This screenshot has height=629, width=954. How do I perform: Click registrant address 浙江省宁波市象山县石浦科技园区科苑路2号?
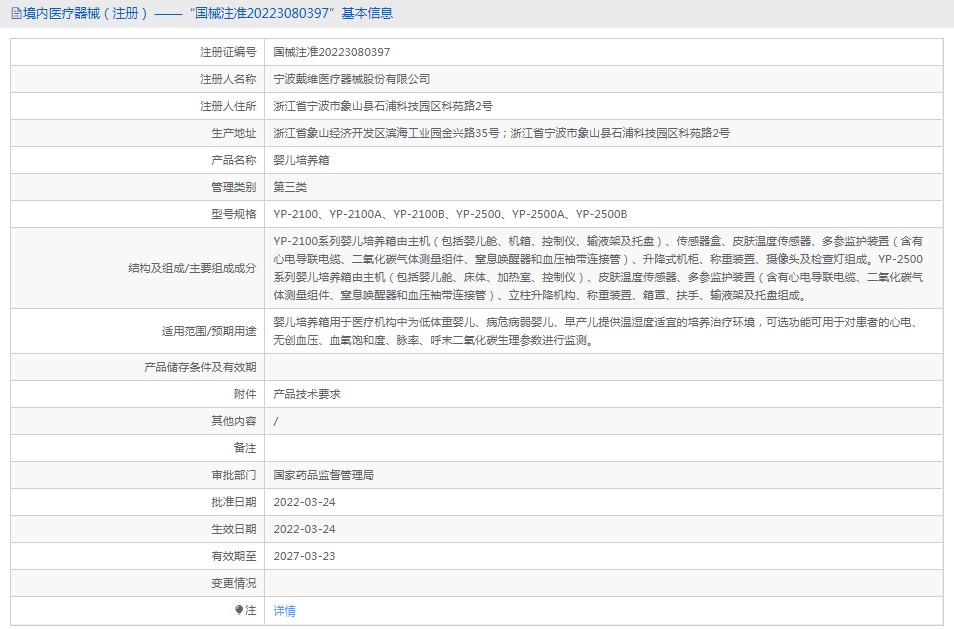pos(383,106)
